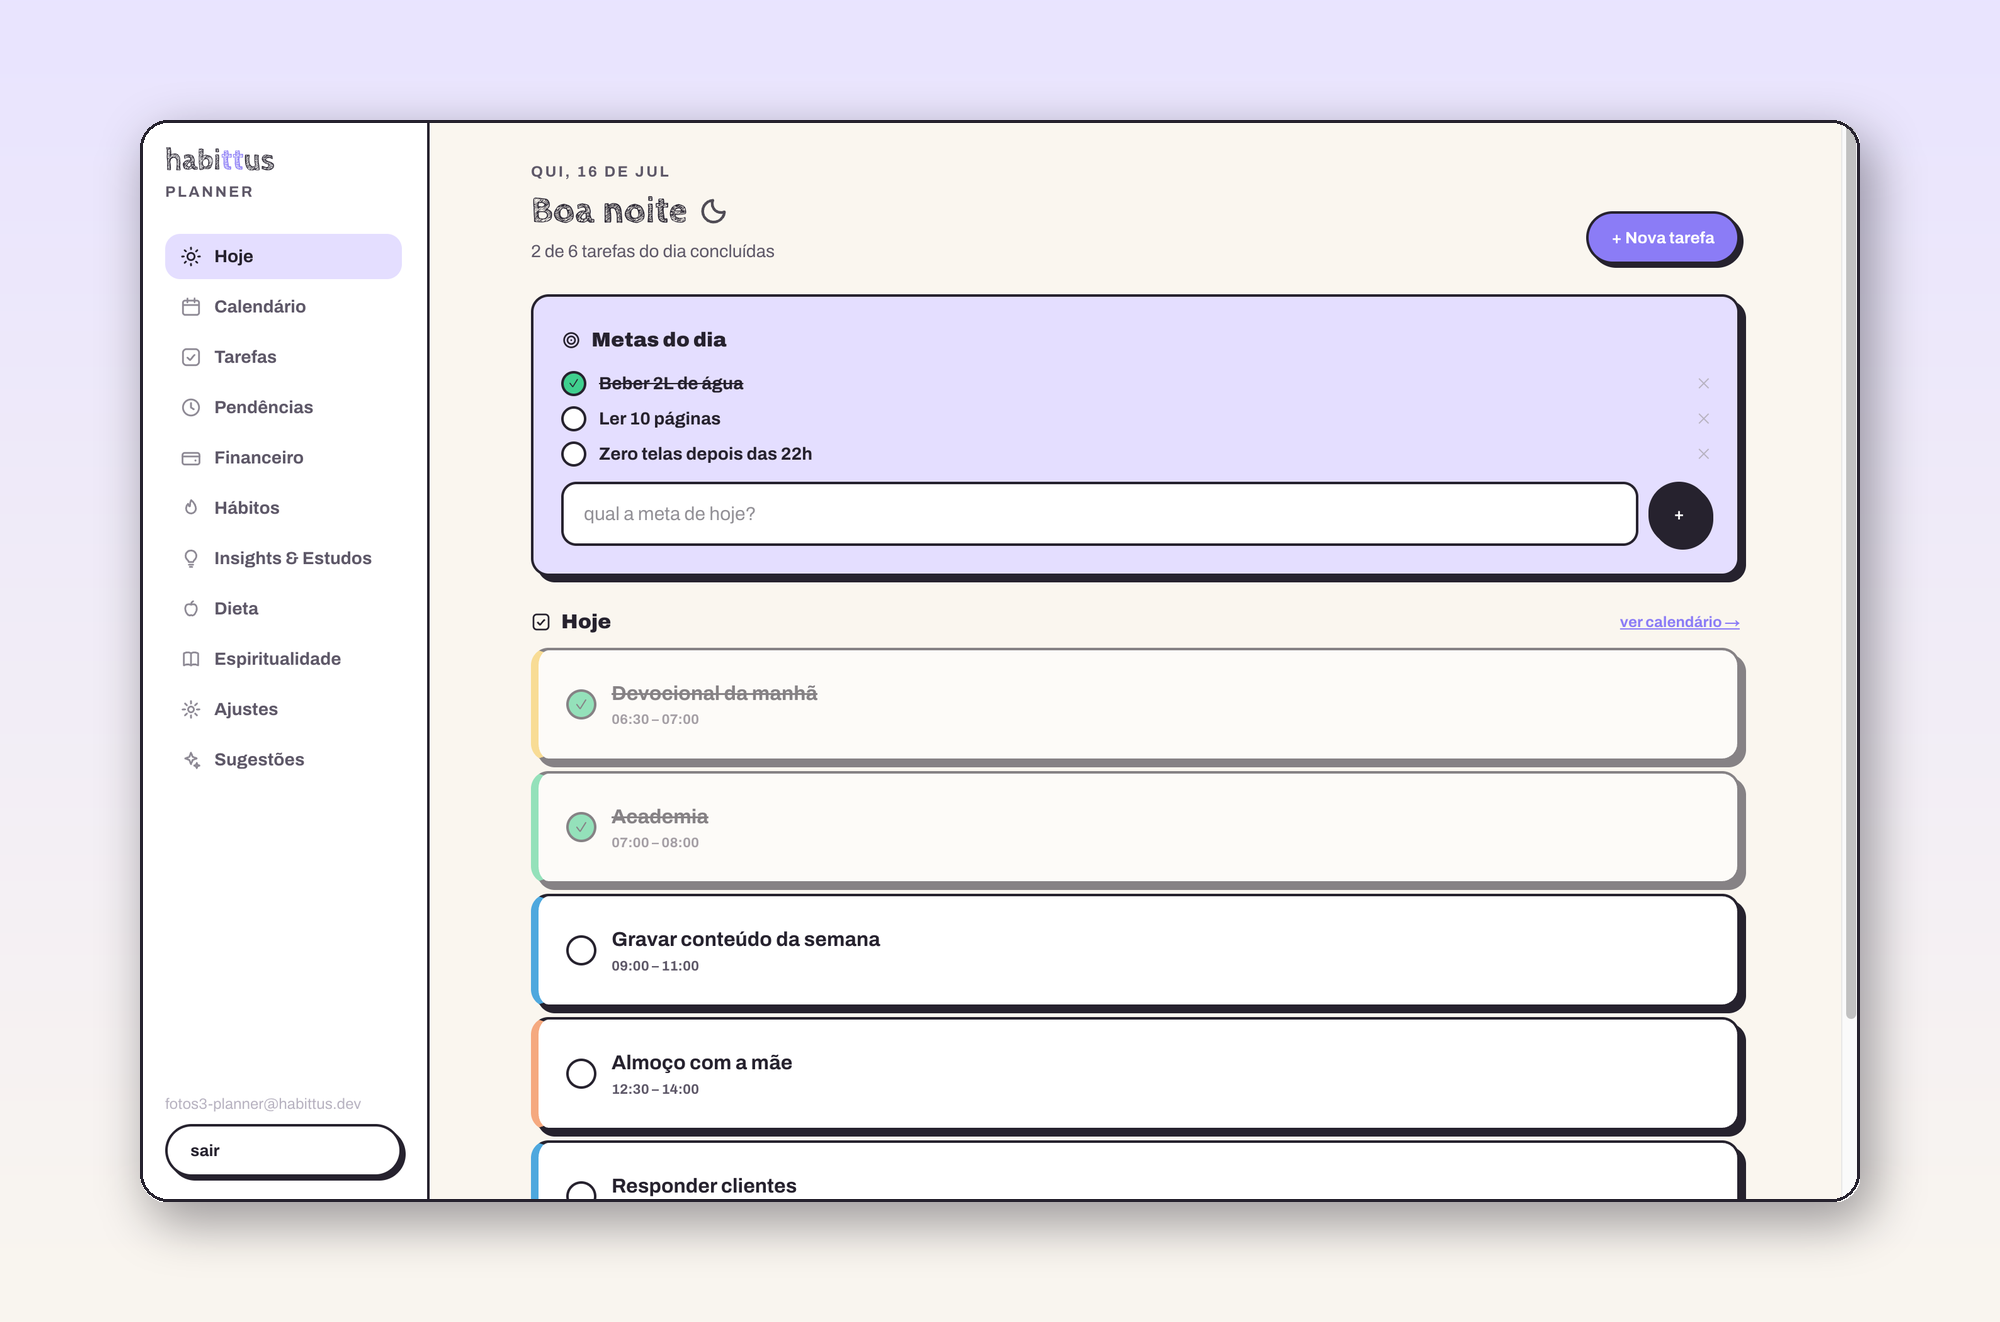Screen dimensions: 2000x1322
Task: Mark 'Almoço com a mãe' task complete
Action: [x=581, y=1073]
